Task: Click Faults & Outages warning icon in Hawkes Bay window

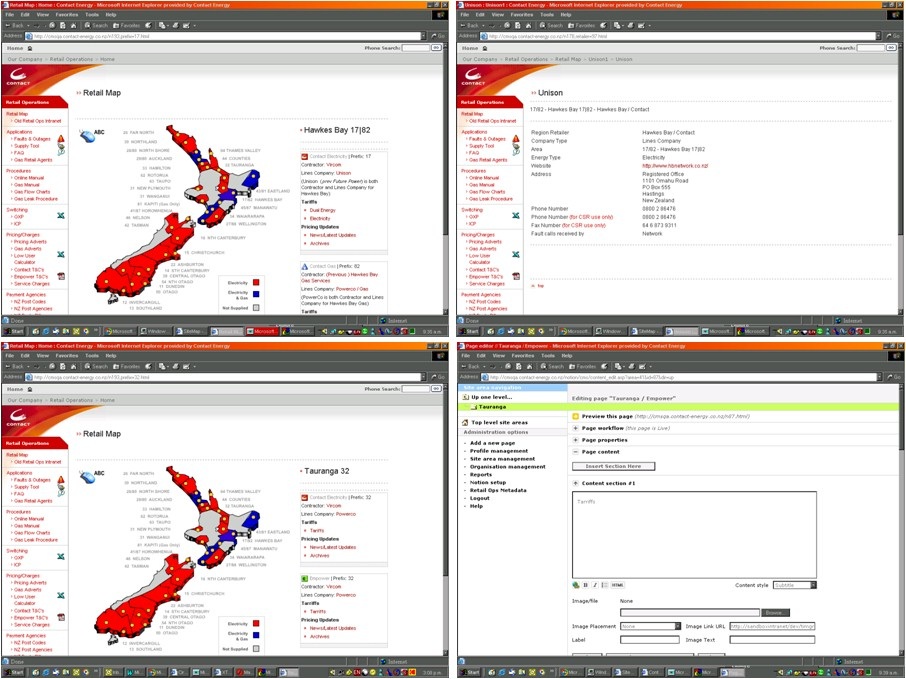Action: click(x=60, y=138)
